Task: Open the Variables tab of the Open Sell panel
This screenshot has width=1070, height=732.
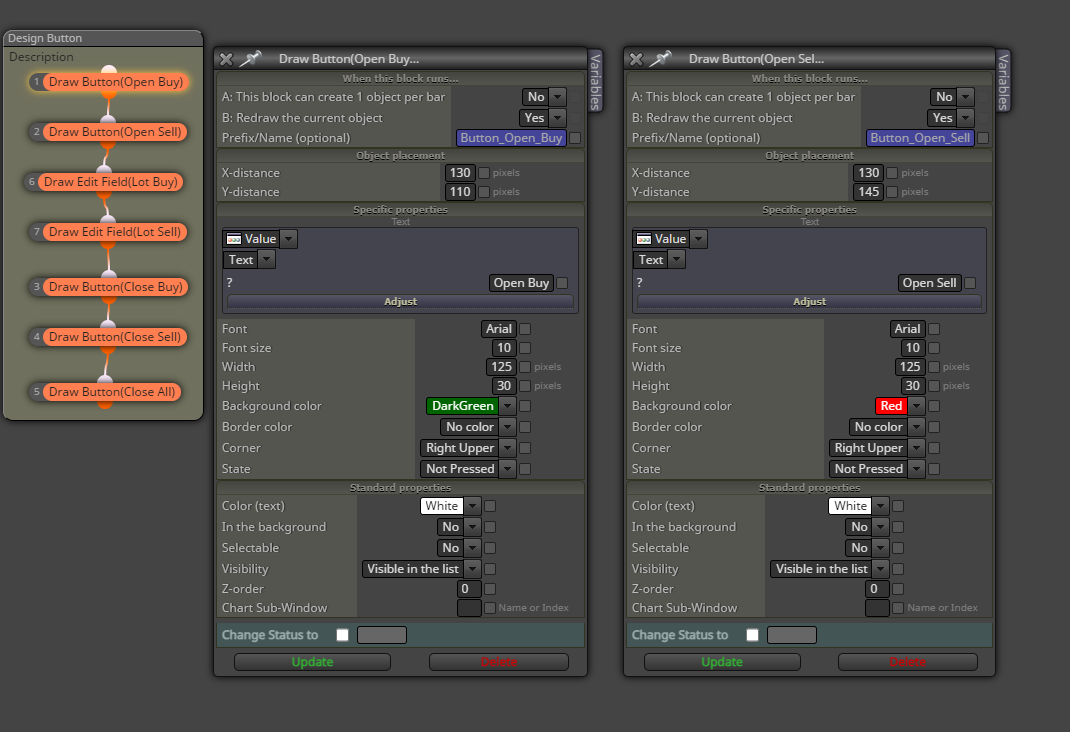Action: 1003,82
